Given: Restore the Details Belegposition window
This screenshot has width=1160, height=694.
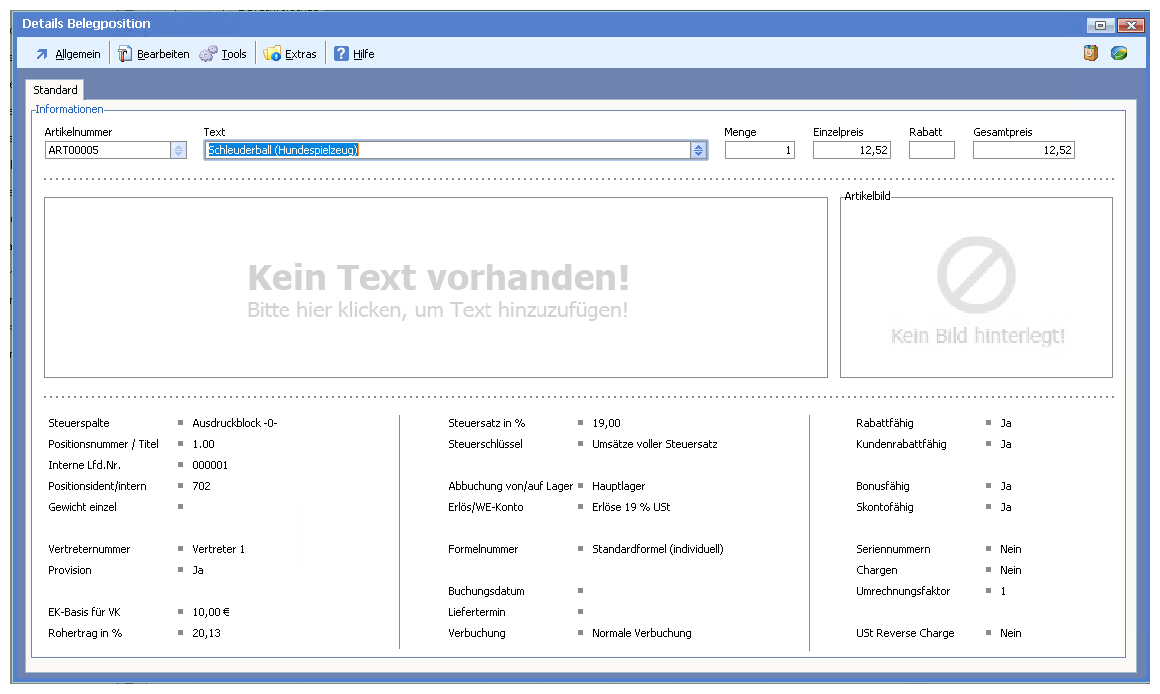Looking at the screenshot, I should [1101, 25].
